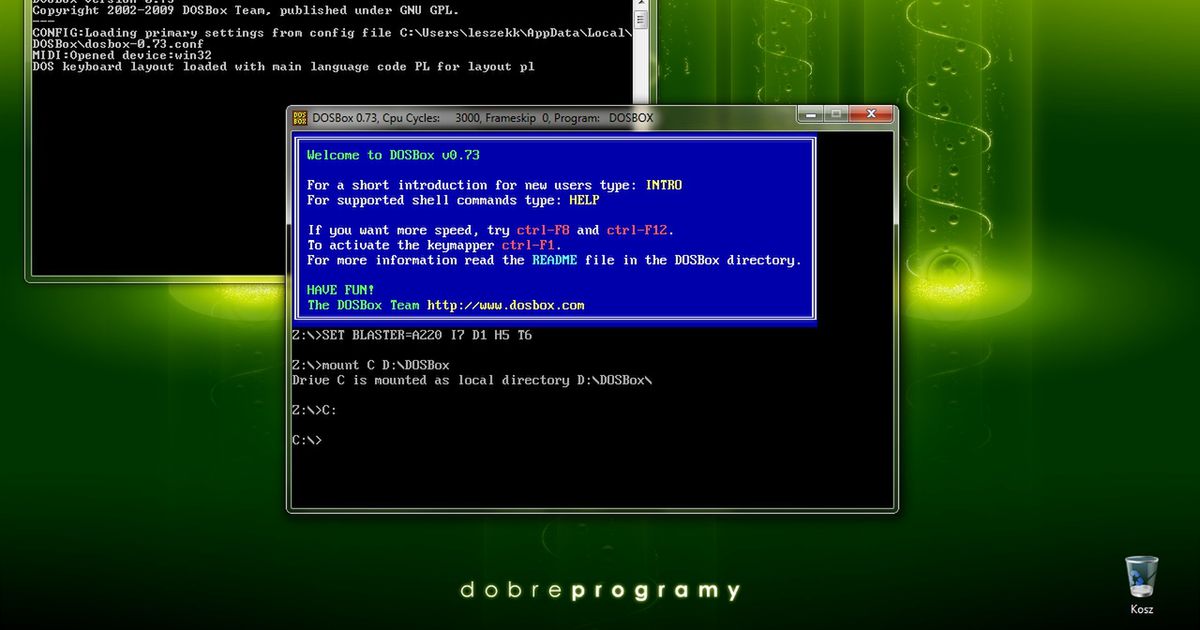
Task: Click the cyan README word
Action: [554, 260]
